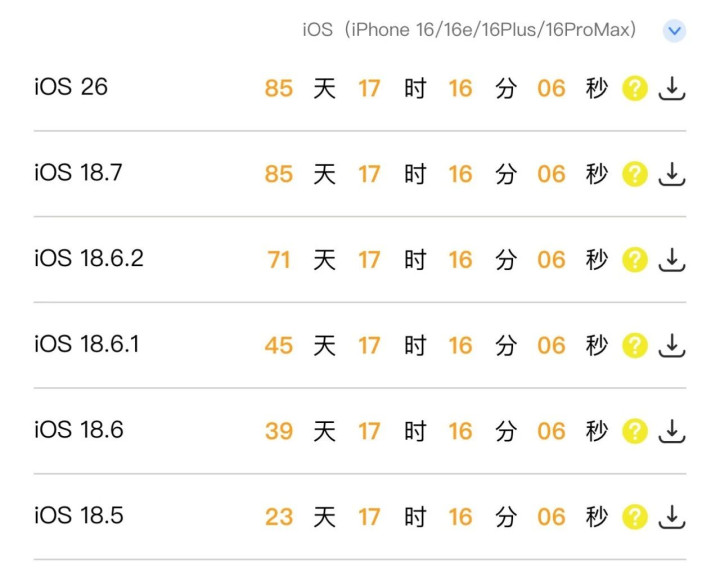Show help info for iOS 18.6
The width and height of the screenshot is (720, 576).
pyautogui.click(x=635, y=431)
